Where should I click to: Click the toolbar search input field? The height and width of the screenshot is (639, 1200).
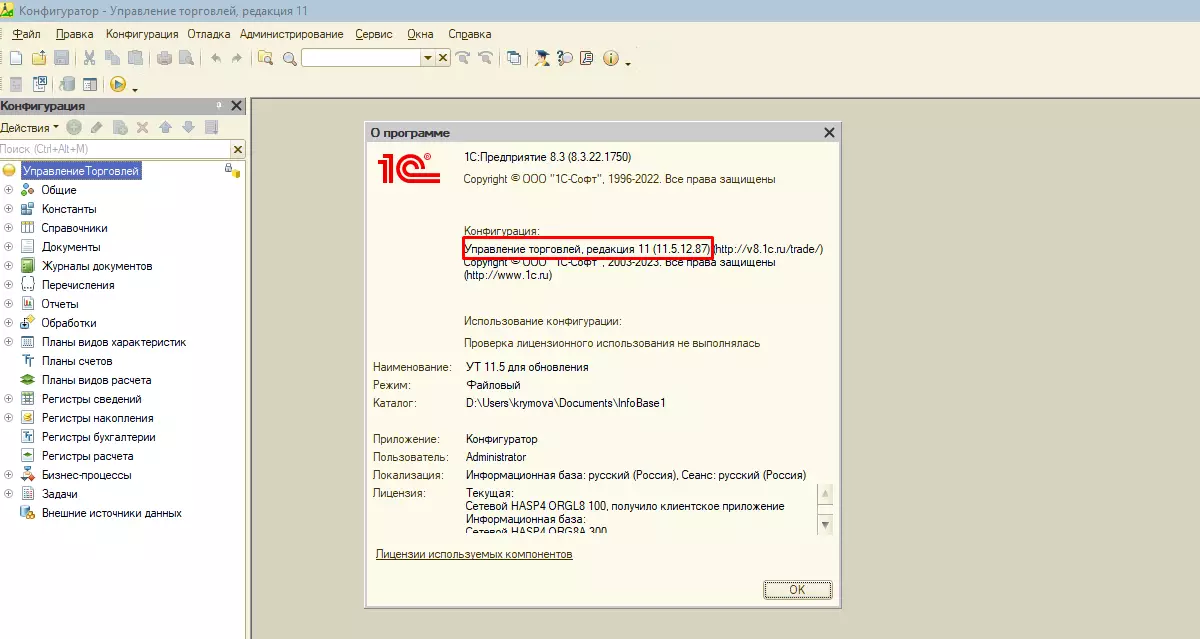click(x=360, y=58)
